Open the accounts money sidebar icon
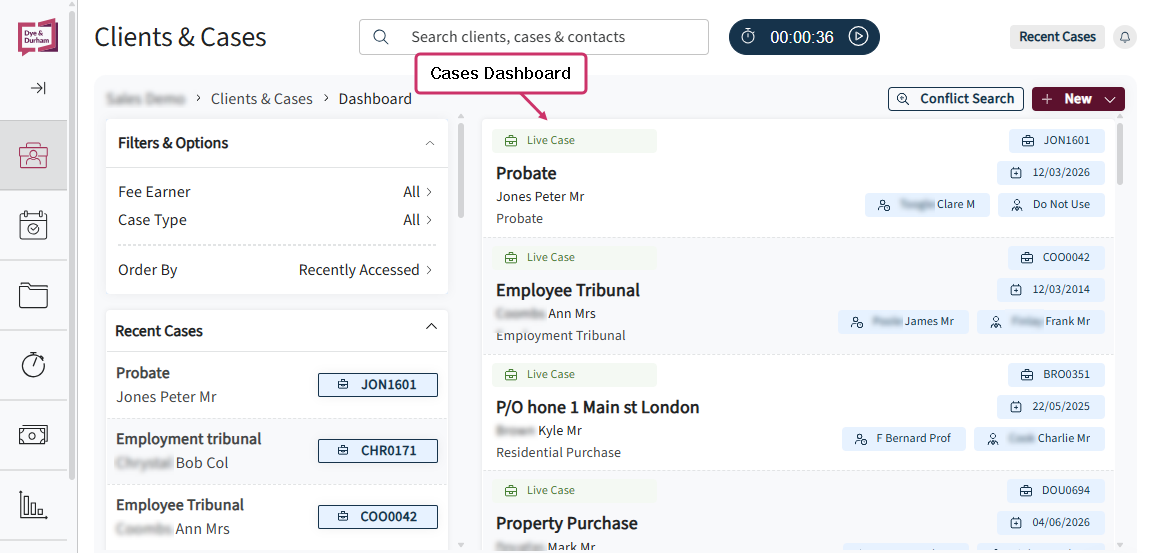 (x=33, y=435)
